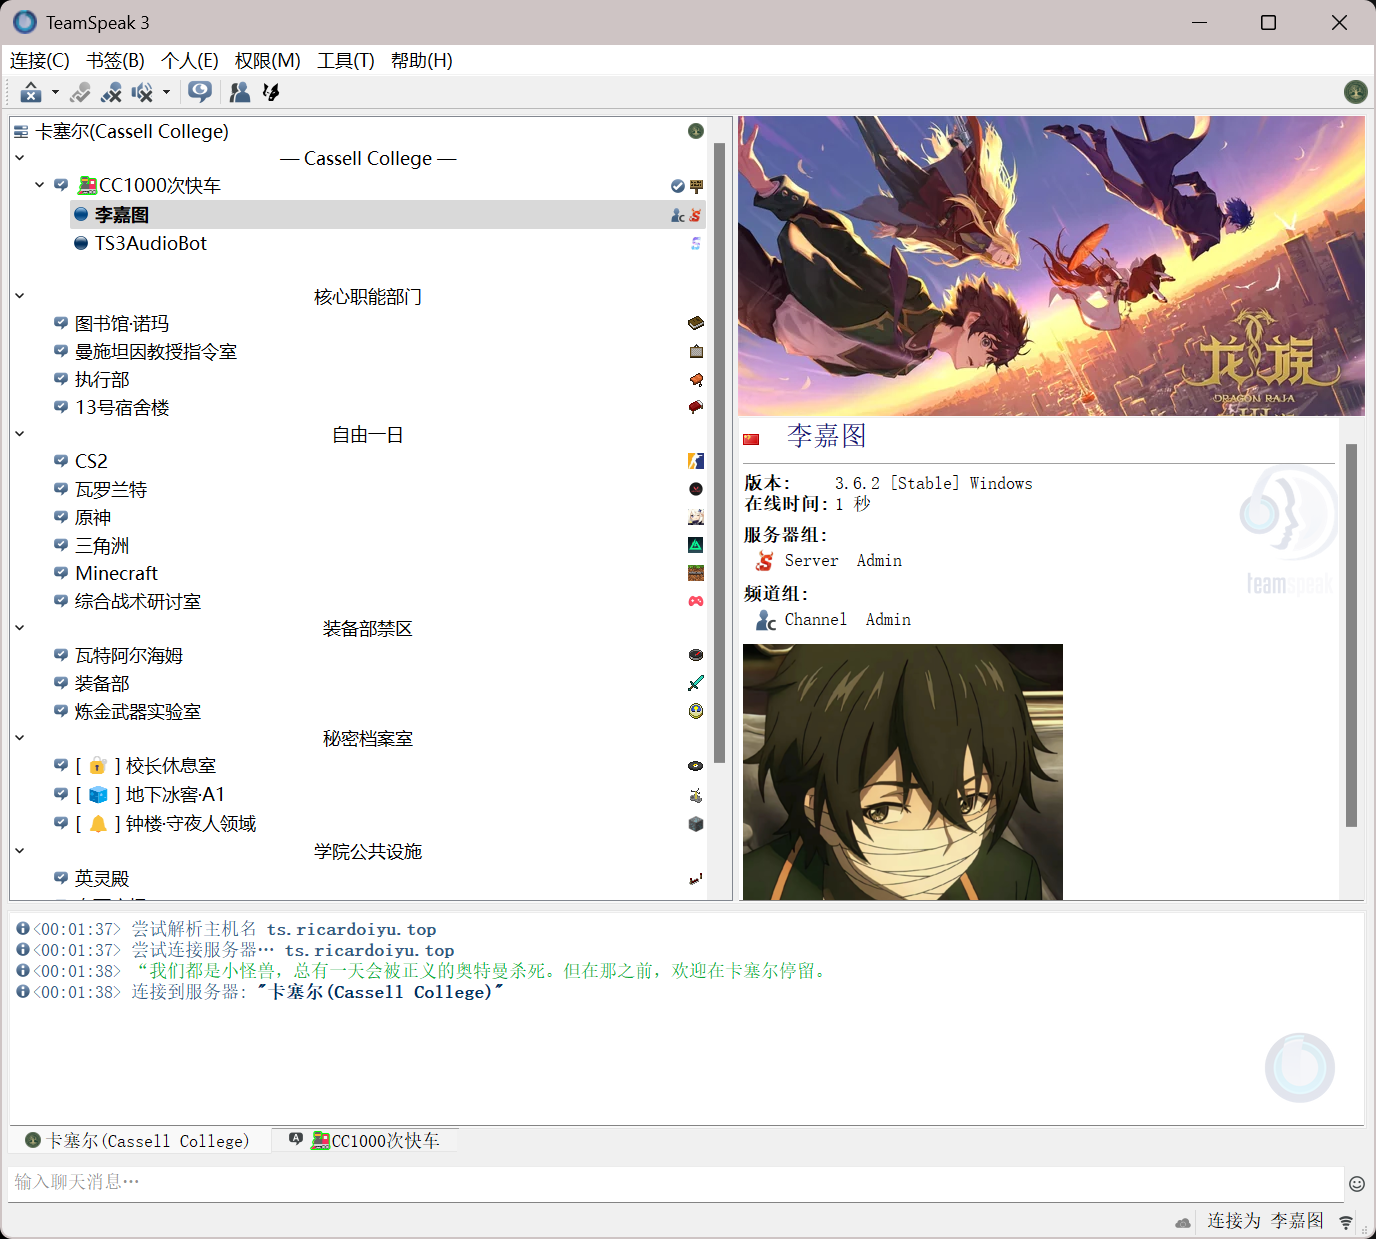The height and width of the screenshot is (1239, 1376).
Task: Select the Minecraft channel
Action: point(116,573)
